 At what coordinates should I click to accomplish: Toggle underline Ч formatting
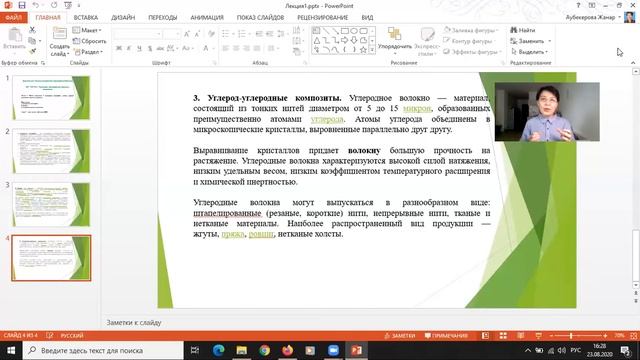tap(139, 49)
